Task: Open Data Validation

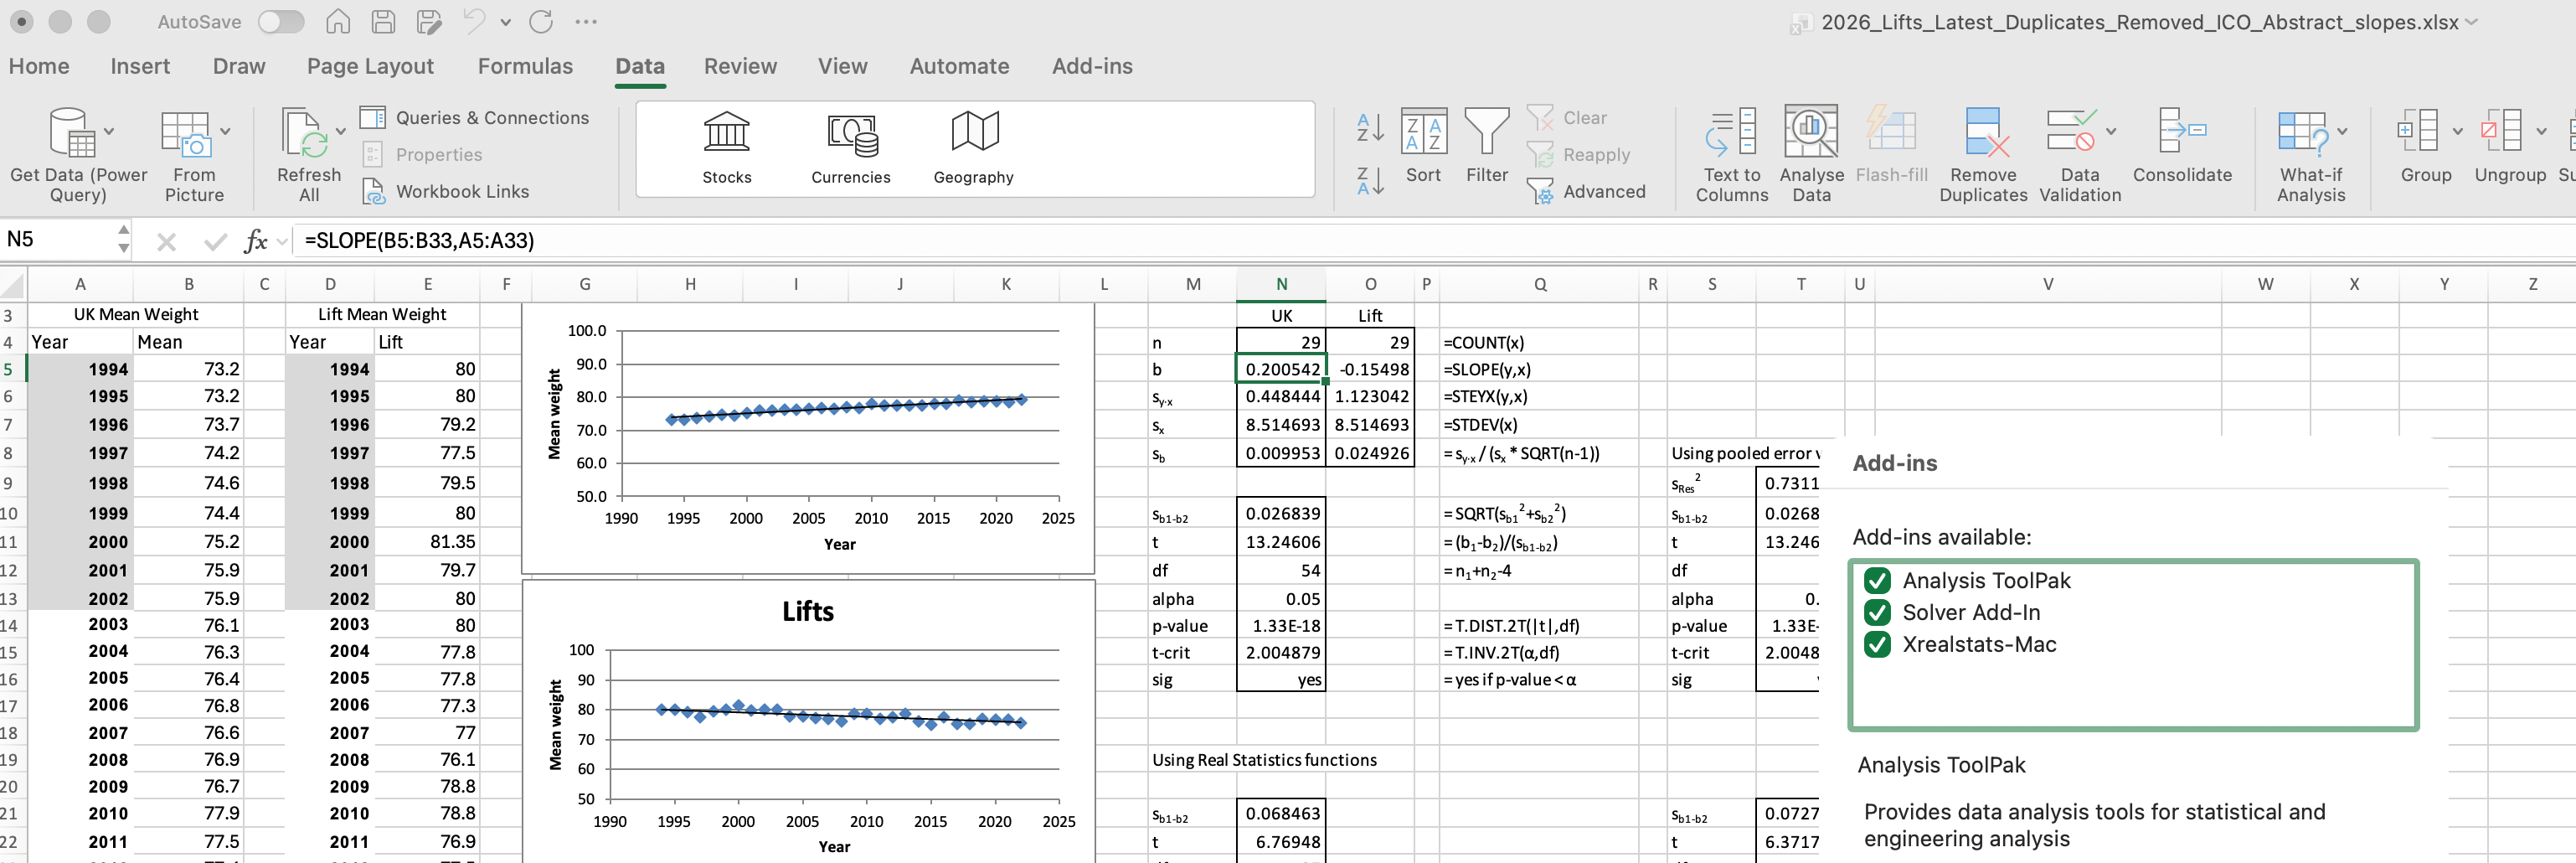Action: click(2080, 155)
